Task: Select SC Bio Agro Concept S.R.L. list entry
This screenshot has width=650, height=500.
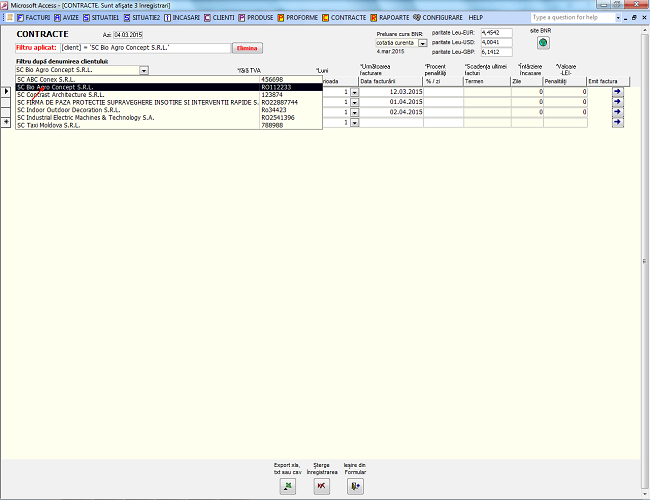Action: (169, 87)
